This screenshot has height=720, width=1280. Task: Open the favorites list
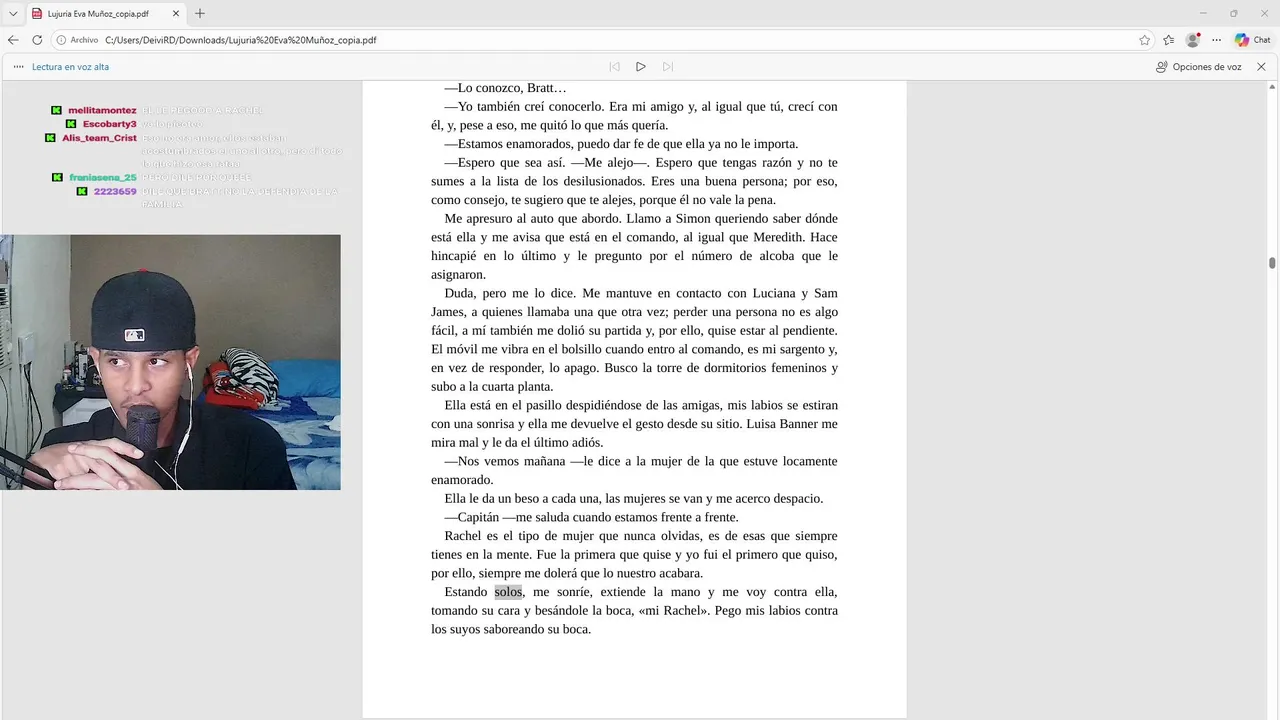click(x=1168, y=40)
